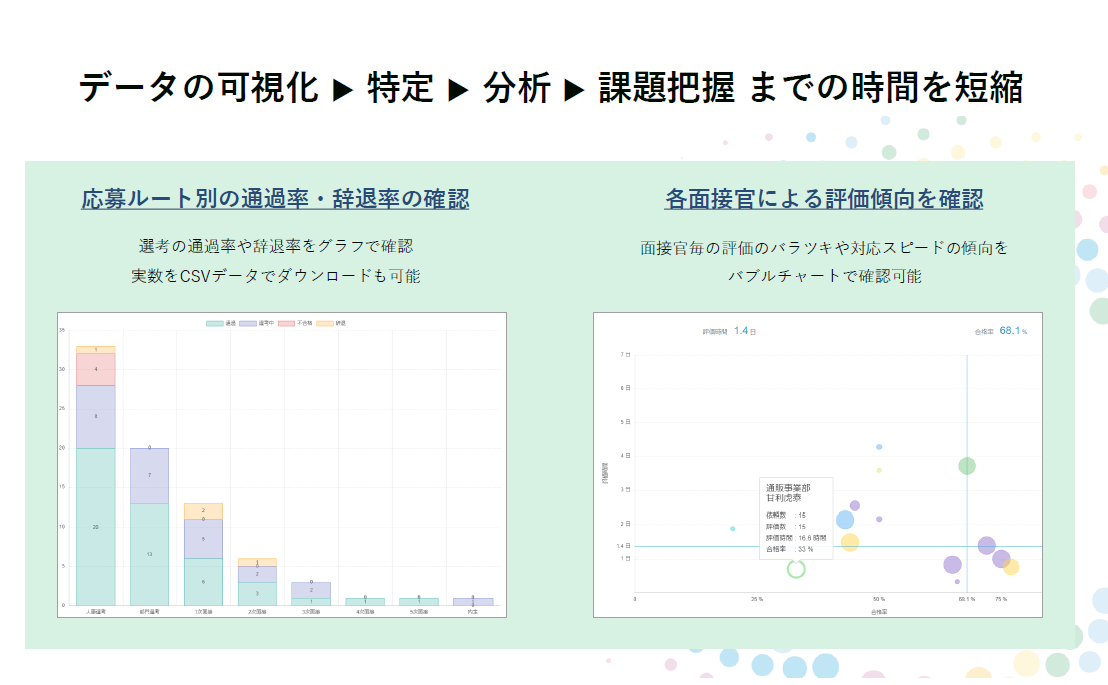
Task: Open the 応募ルート別の通過率・辞退率の確認 heading link
Action: pos(275,199)
